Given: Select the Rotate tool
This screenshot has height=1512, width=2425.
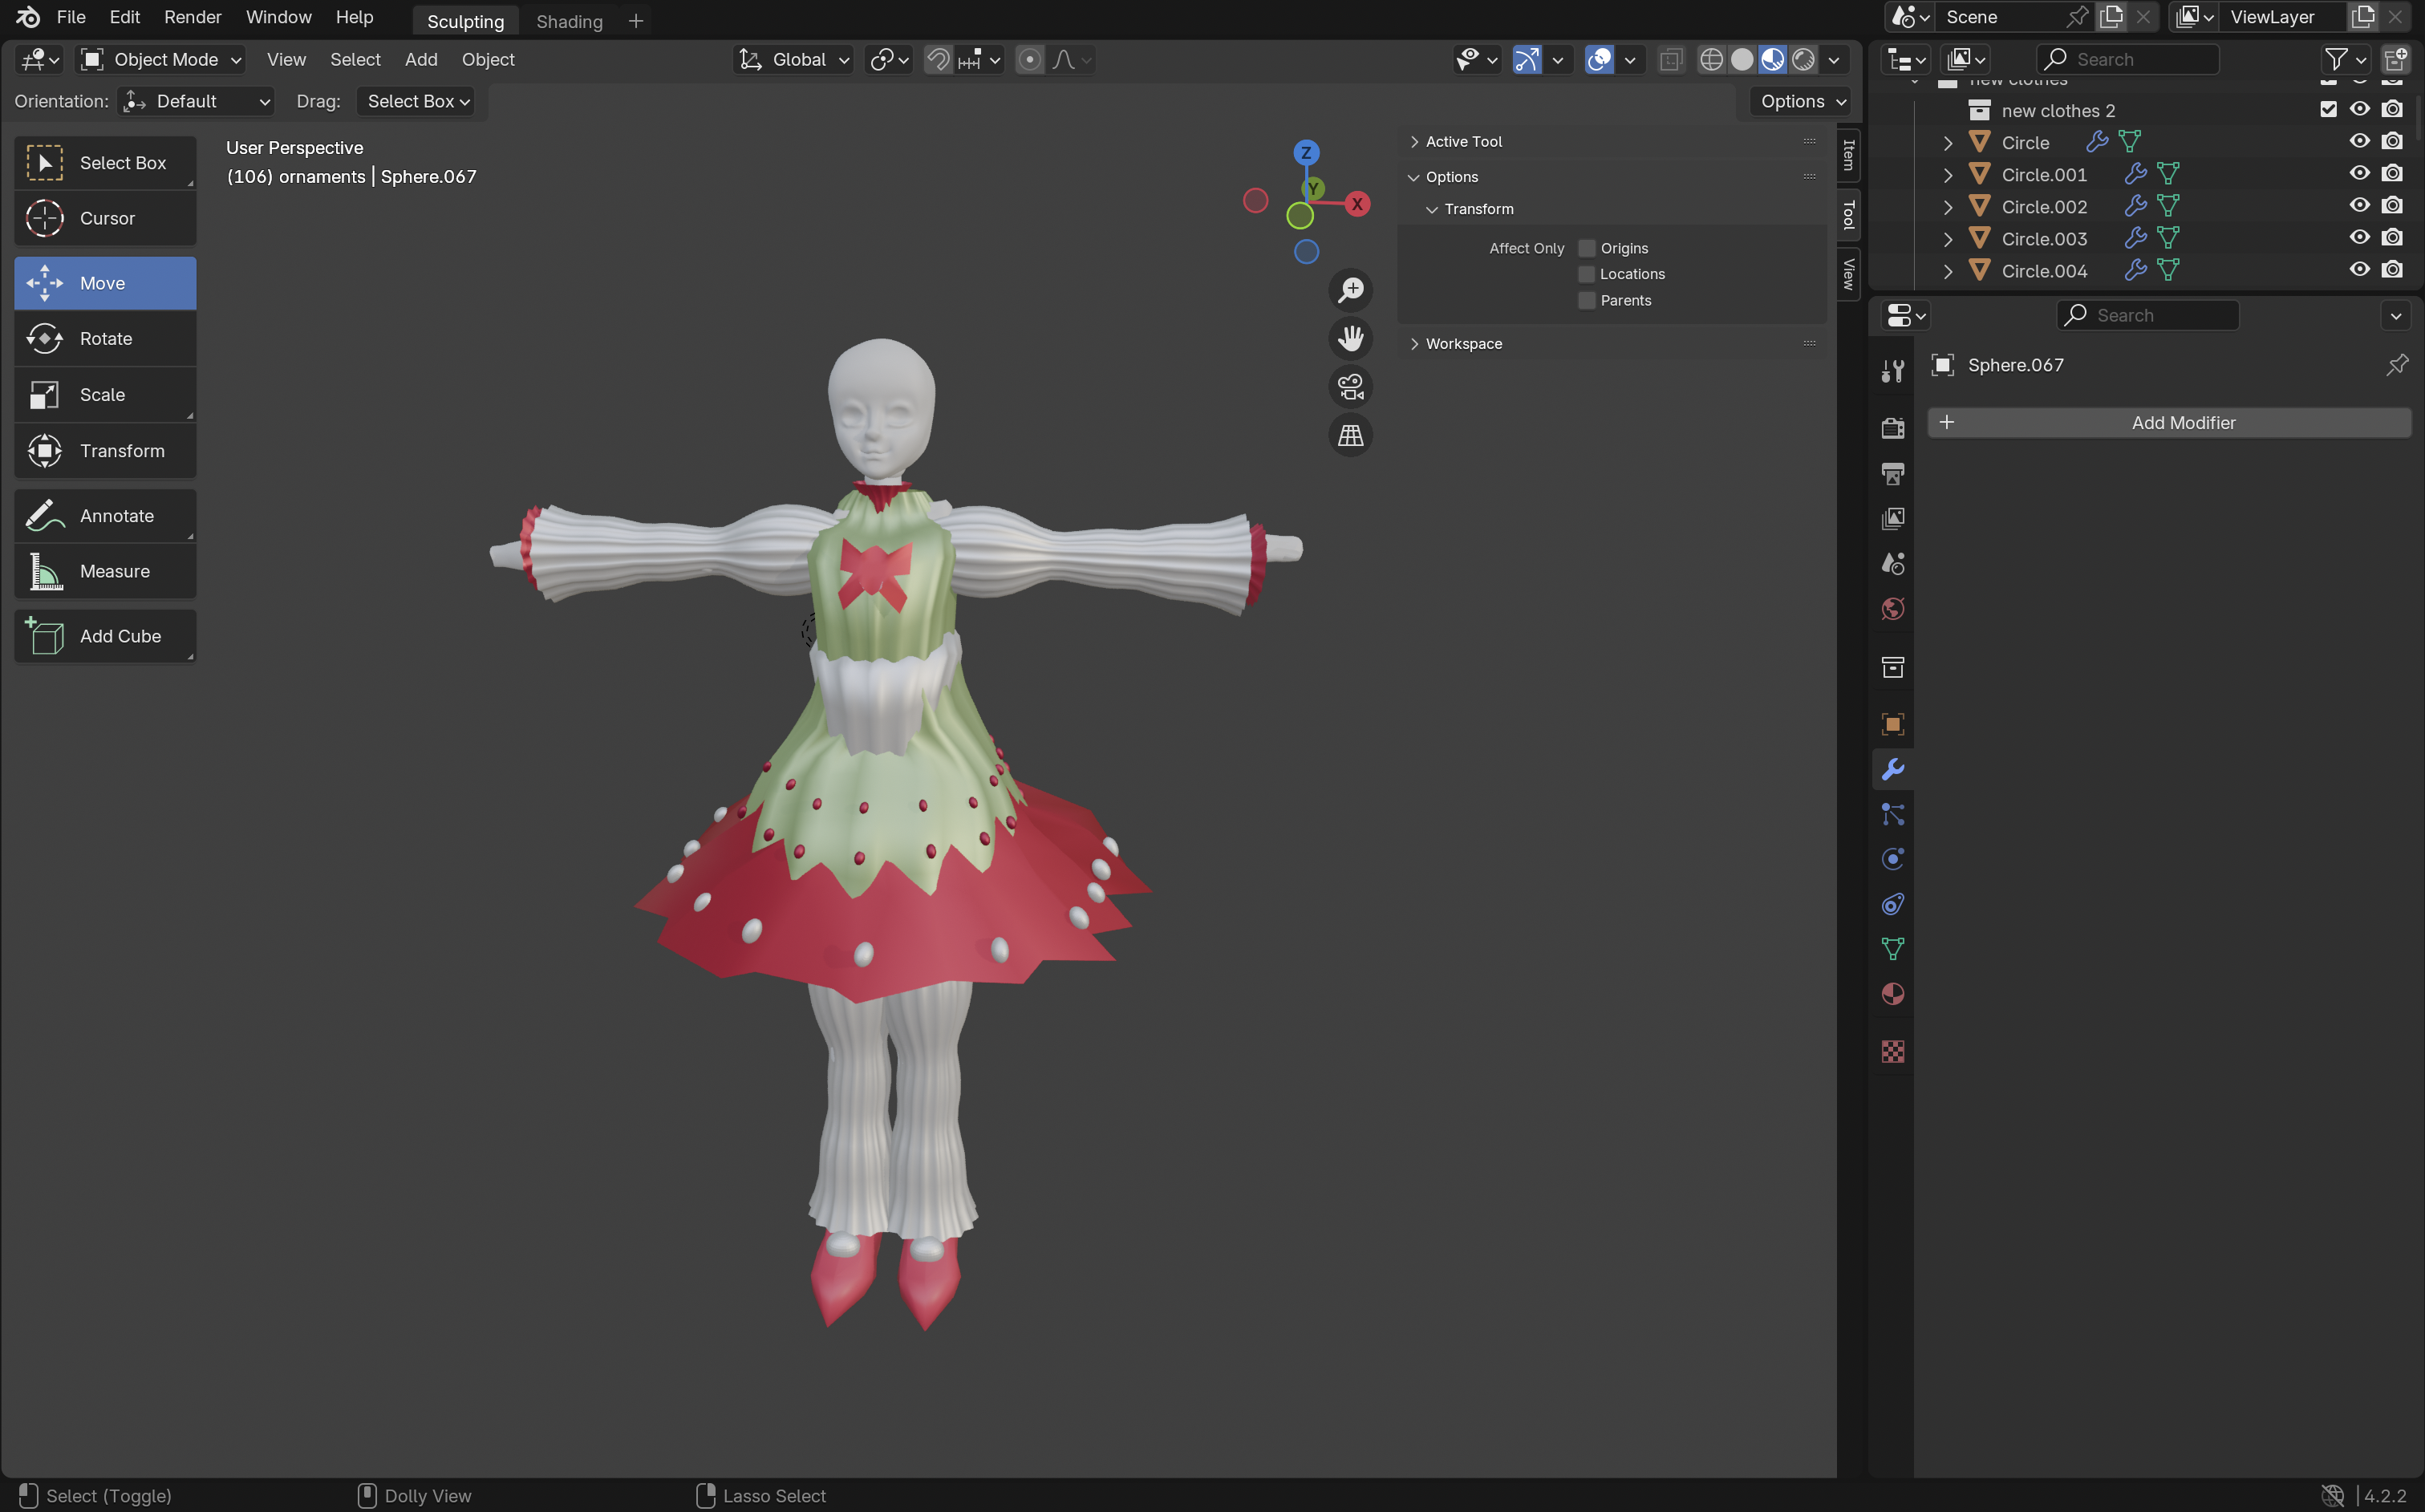Looking at the screenshot, I should (105, 339).
